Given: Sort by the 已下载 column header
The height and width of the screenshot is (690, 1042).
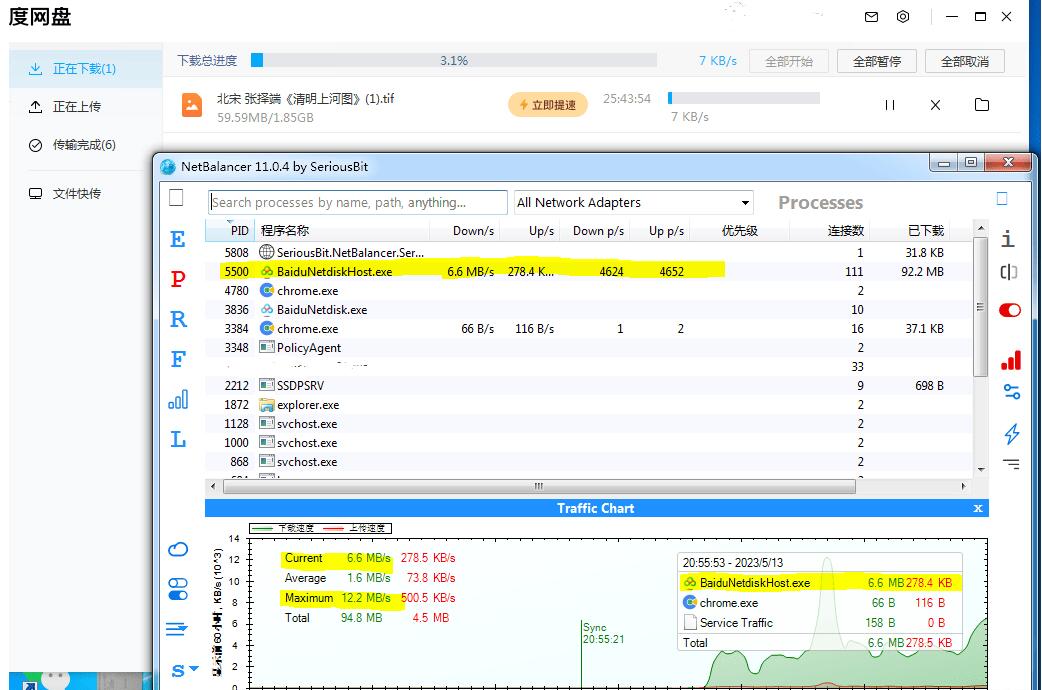Looking at the screenshot, I should click(910, 231).
